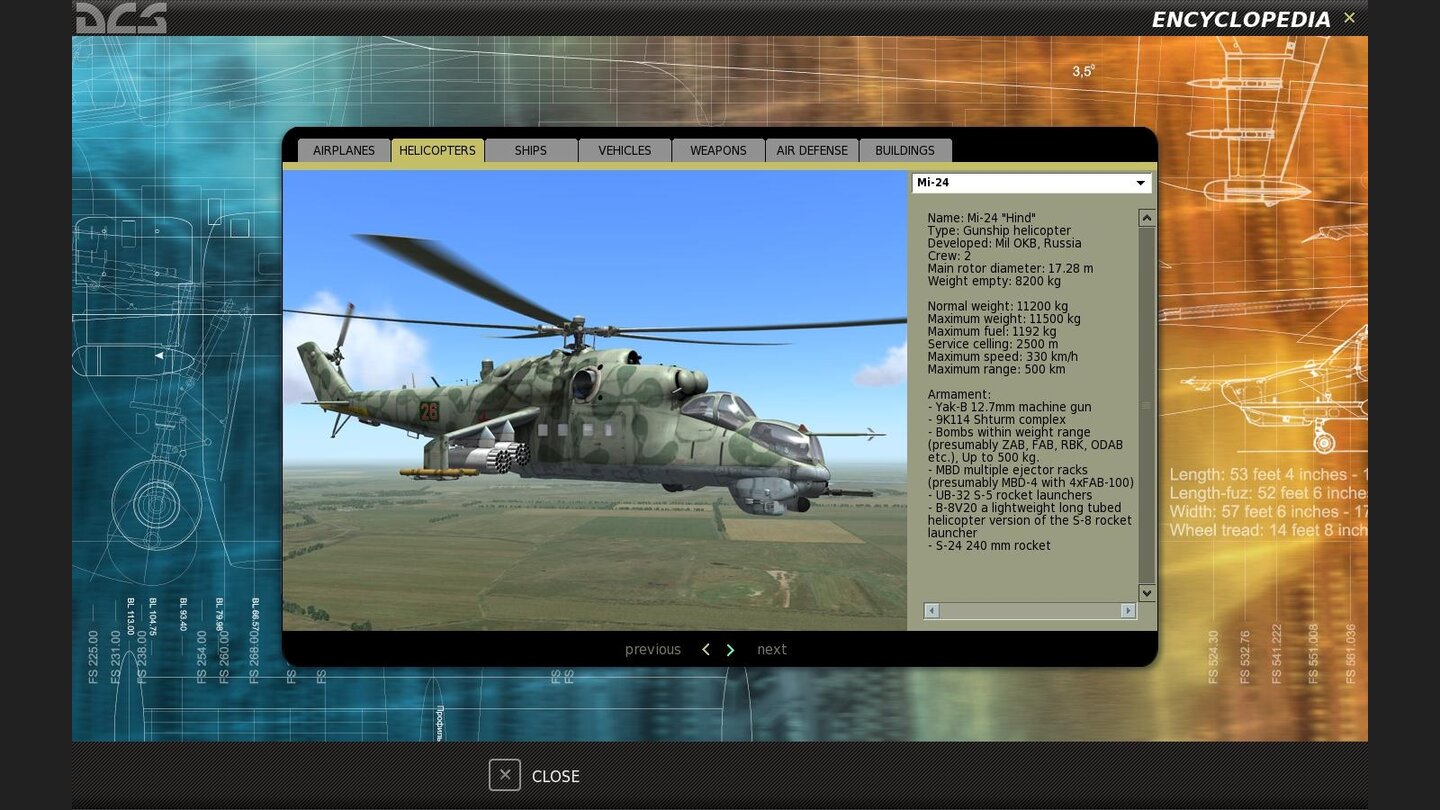Click the 'previous' text label
The image size is (1440, 810).
pyautogui.click(x=653, y=650)
